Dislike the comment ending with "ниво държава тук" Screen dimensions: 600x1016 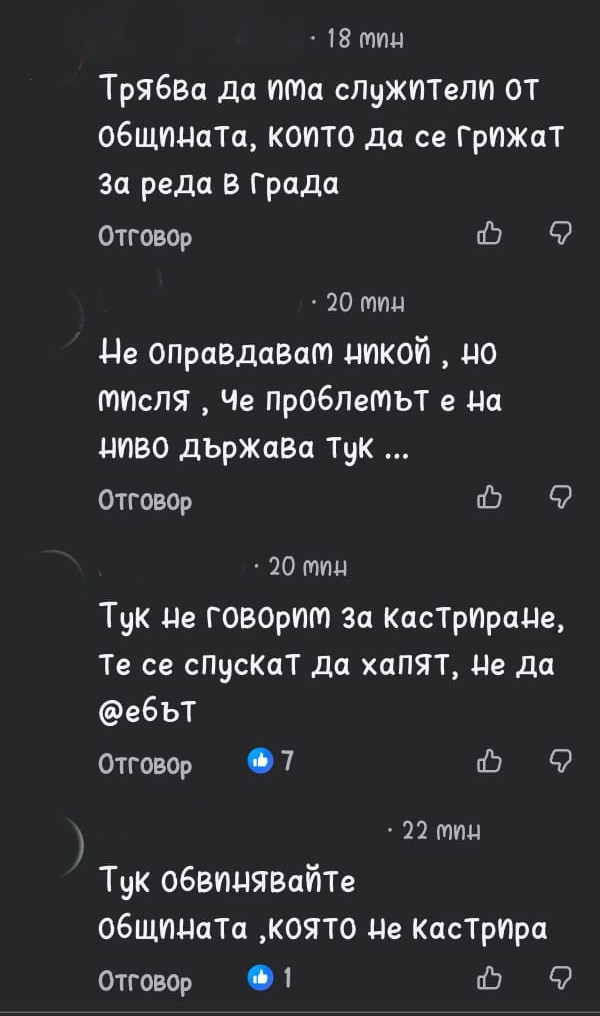pos(562,497)
